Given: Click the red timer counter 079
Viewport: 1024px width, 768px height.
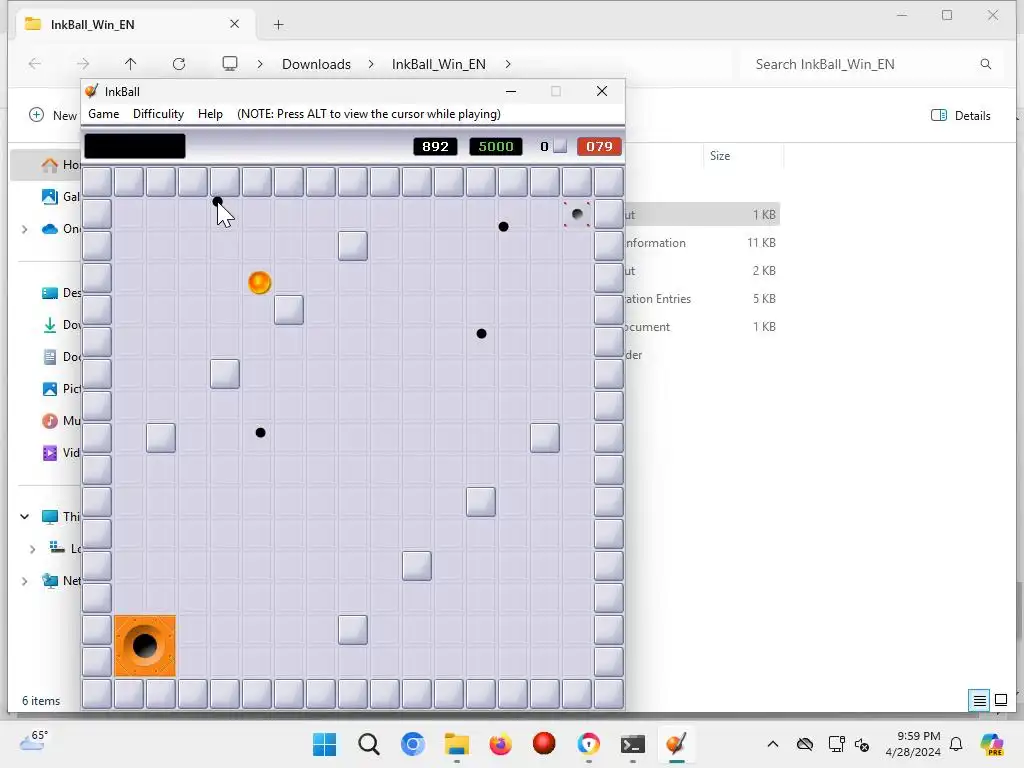Looking at the screenshot, I should (599, 146).
